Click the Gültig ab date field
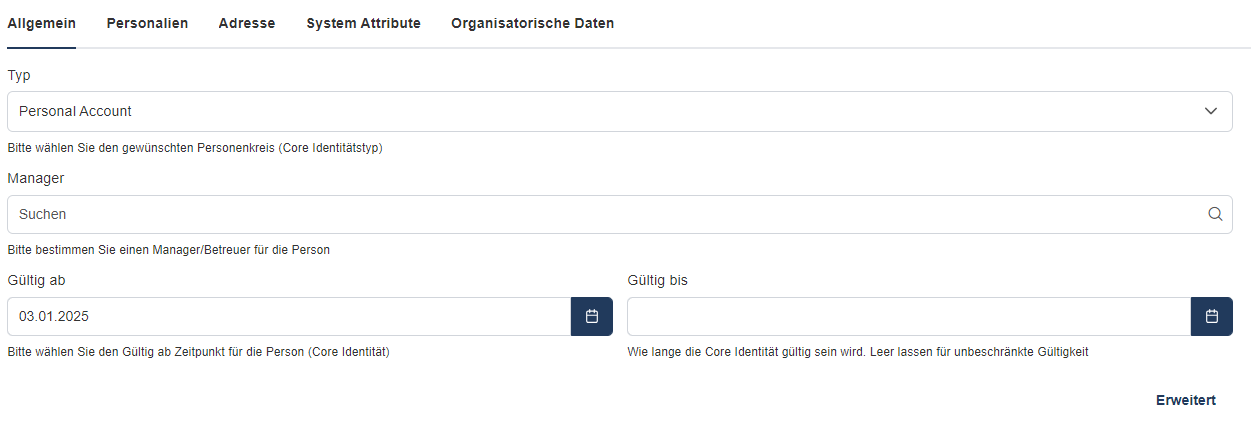This screenshot has height=440, width=1256. tap(288, 316)
